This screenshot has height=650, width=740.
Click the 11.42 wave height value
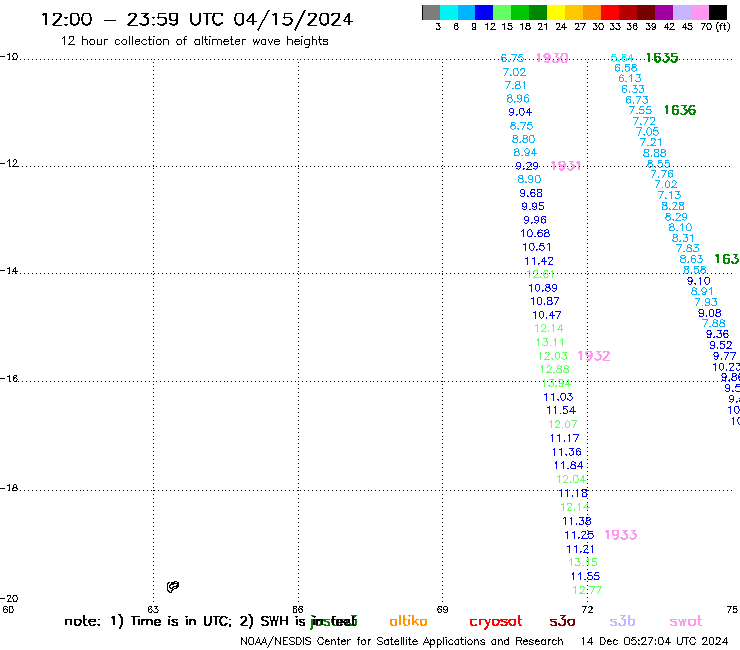tap(539, 261)
